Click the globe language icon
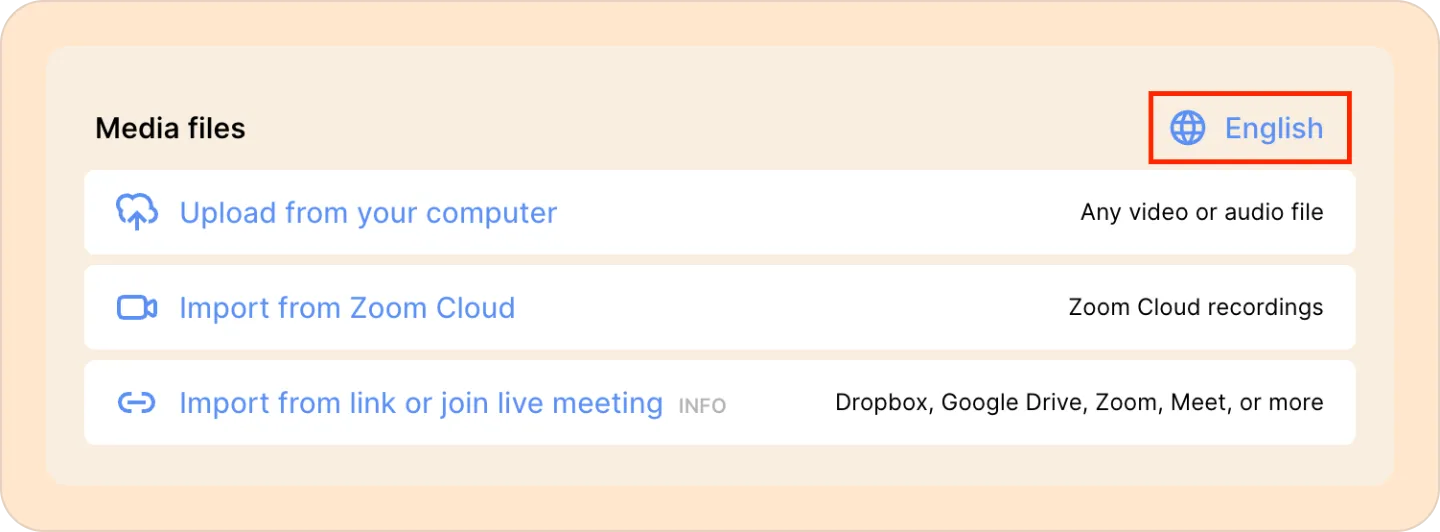This screenshot has width=1440, height=532. [x=1188, y=128]
